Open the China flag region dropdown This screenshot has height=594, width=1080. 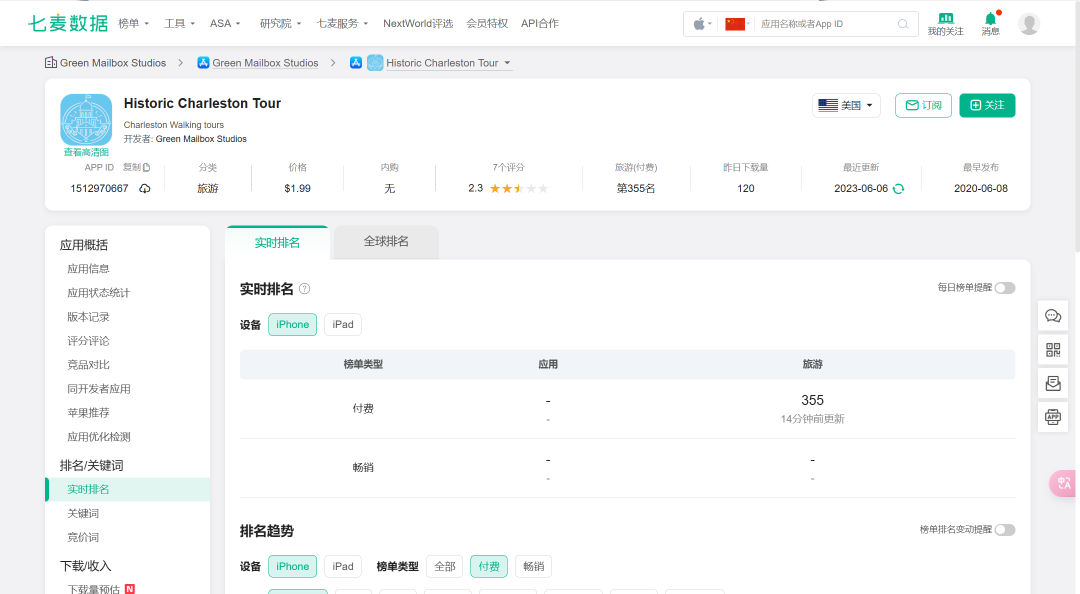click(x=738, y=24)
